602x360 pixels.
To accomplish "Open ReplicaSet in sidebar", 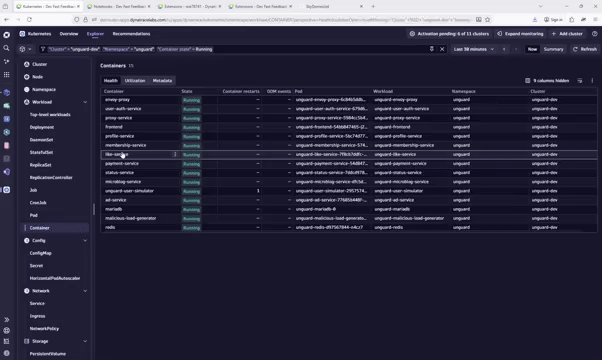I will [x=40, y=165].
